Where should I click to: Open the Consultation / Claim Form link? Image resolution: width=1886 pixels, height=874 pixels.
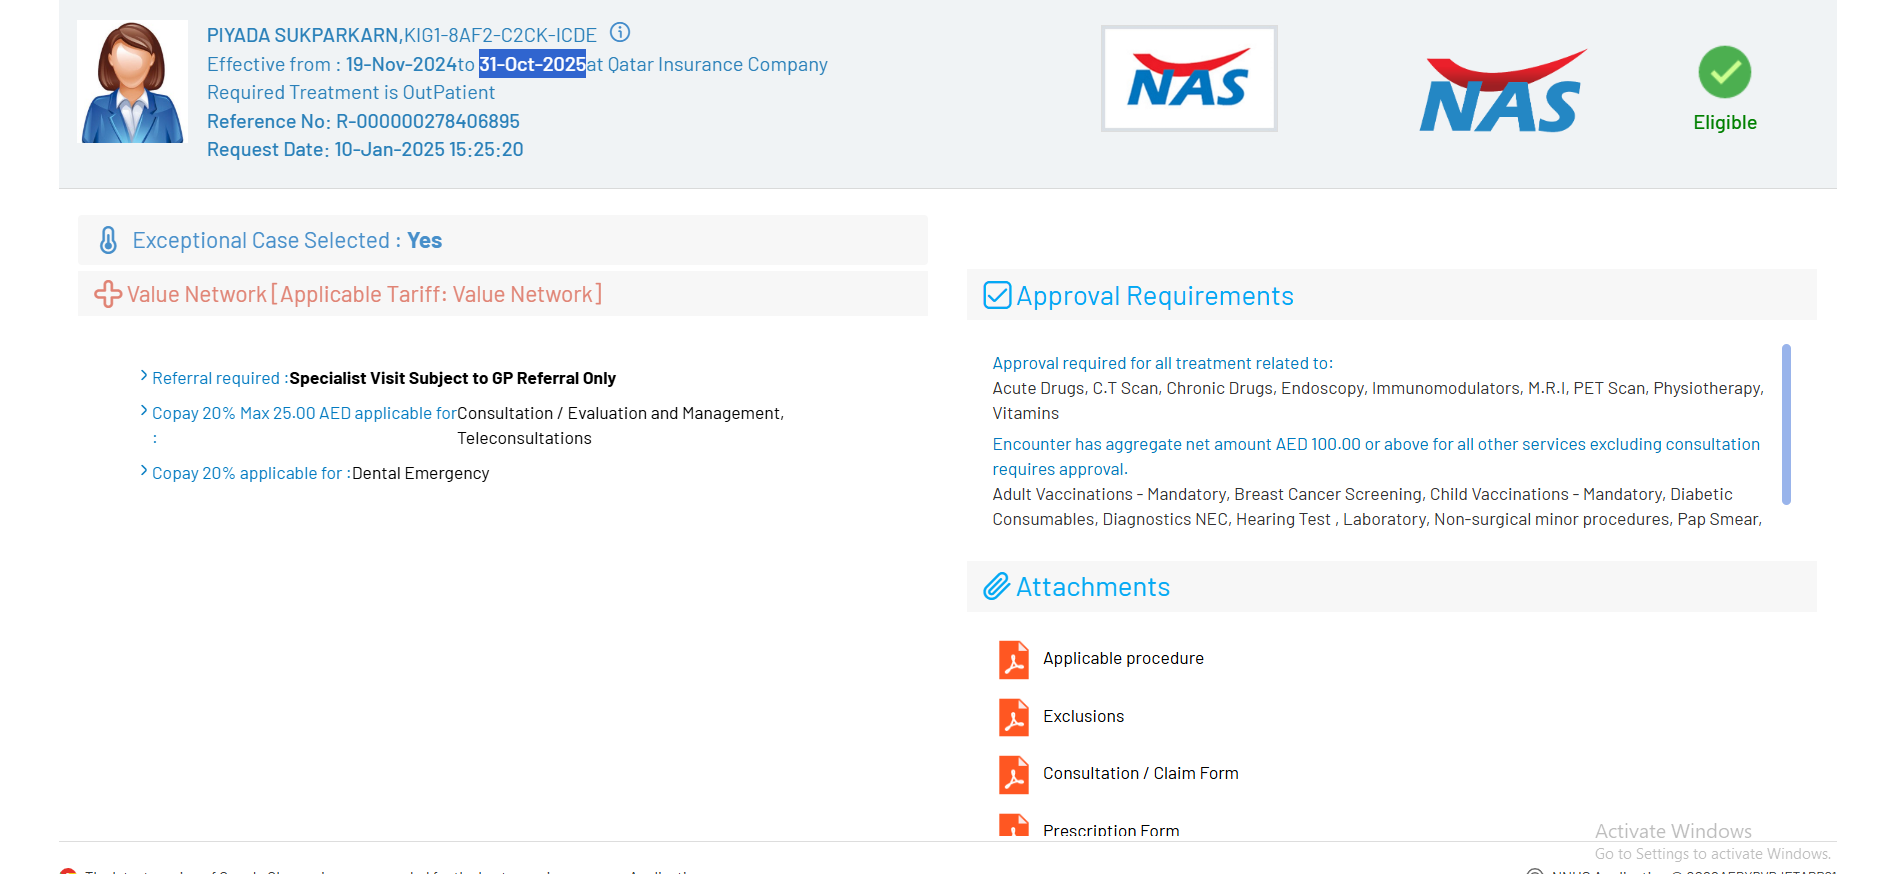(x=1140, y=773)
